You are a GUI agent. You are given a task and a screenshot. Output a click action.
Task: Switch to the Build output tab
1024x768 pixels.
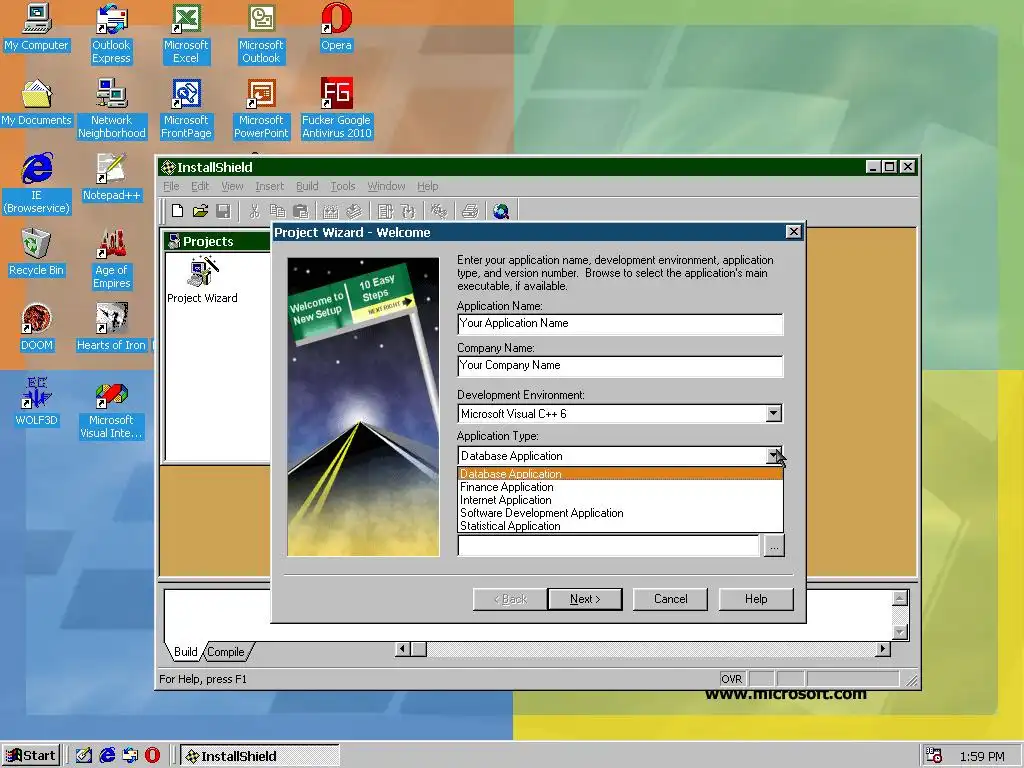coord(185,652)
